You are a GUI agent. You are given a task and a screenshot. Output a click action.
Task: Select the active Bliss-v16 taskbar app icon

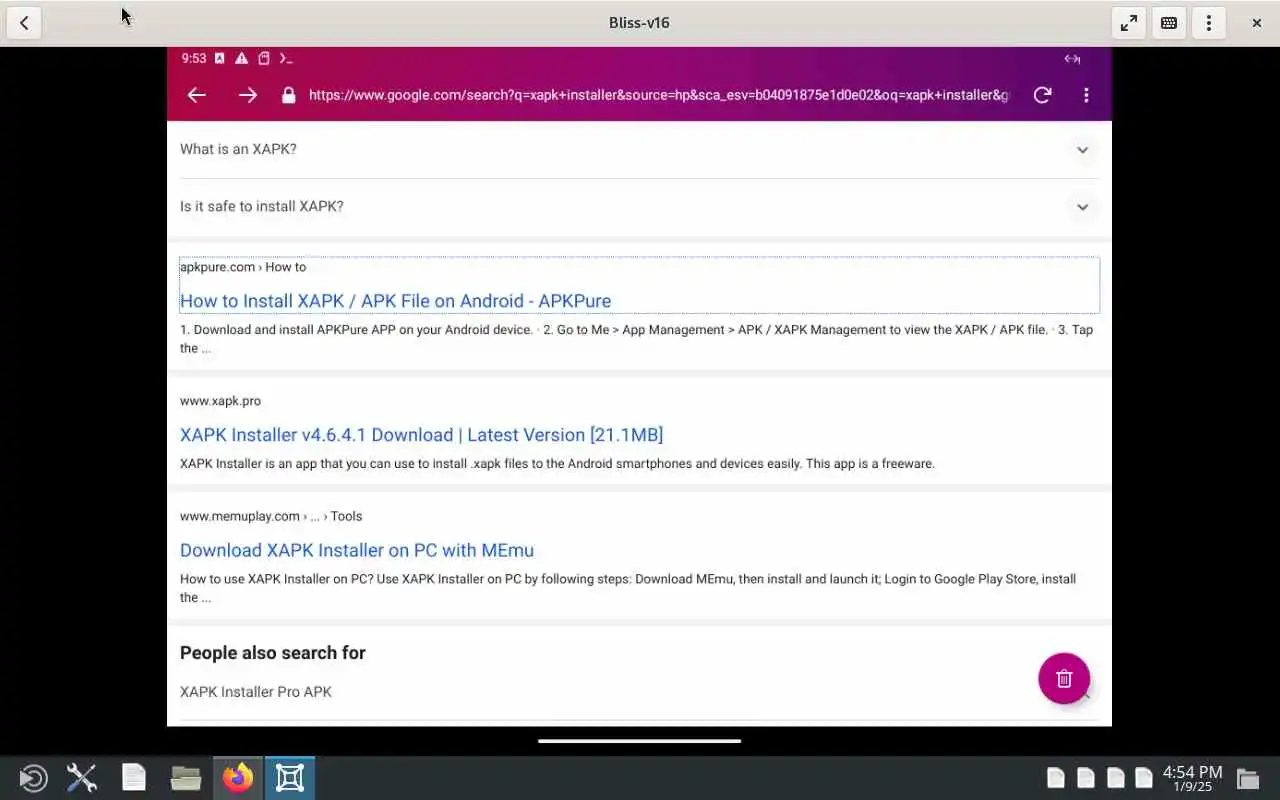(290, 778)
